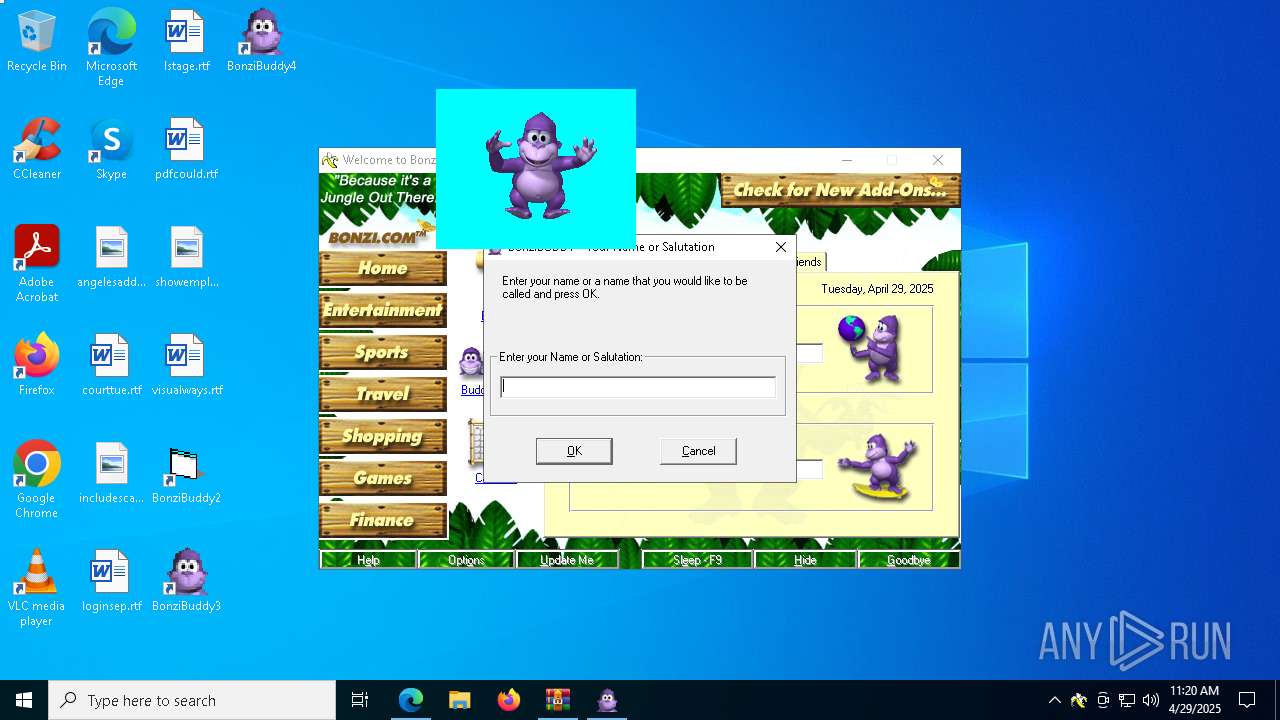Open network tray icon
Image resolution: width=1280 pixels, height=720 pixels.
(1127, 700)
